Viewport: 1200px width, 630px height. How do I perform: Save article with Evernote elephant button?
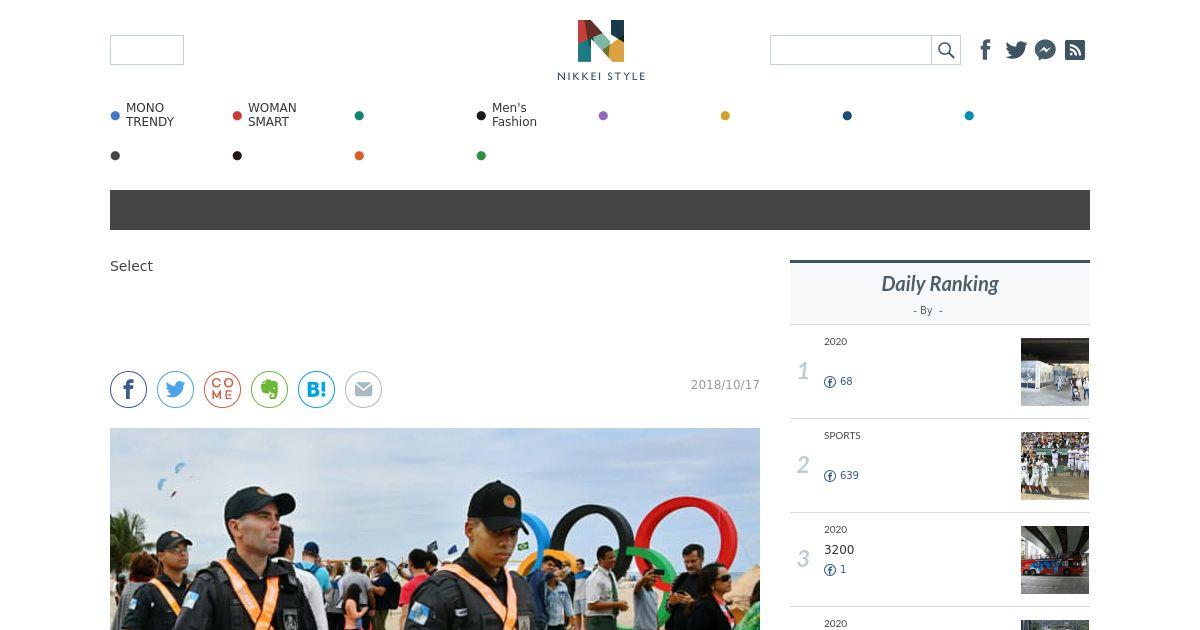click(269, 389)
